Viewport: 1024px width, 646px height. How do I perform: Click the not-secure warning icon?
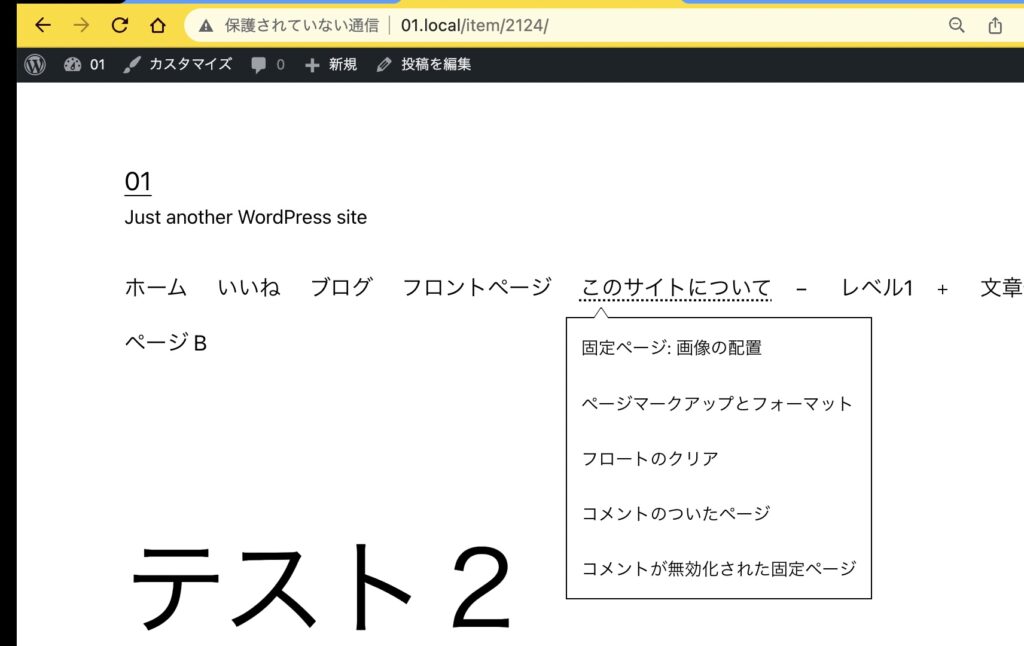(x=206, y=26)
